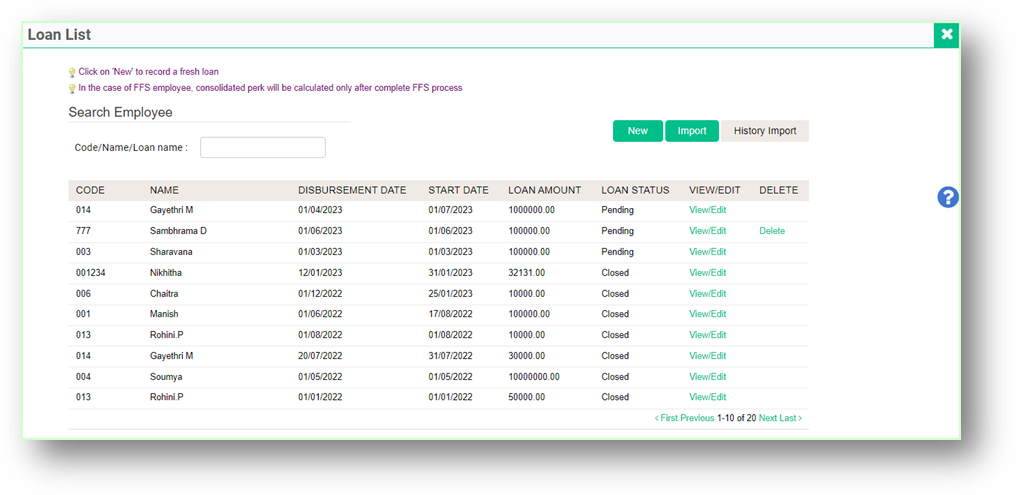
Task: Open View/Edit for Rohini.P 10000.00 loan
Action: click(x=708, y=335)
